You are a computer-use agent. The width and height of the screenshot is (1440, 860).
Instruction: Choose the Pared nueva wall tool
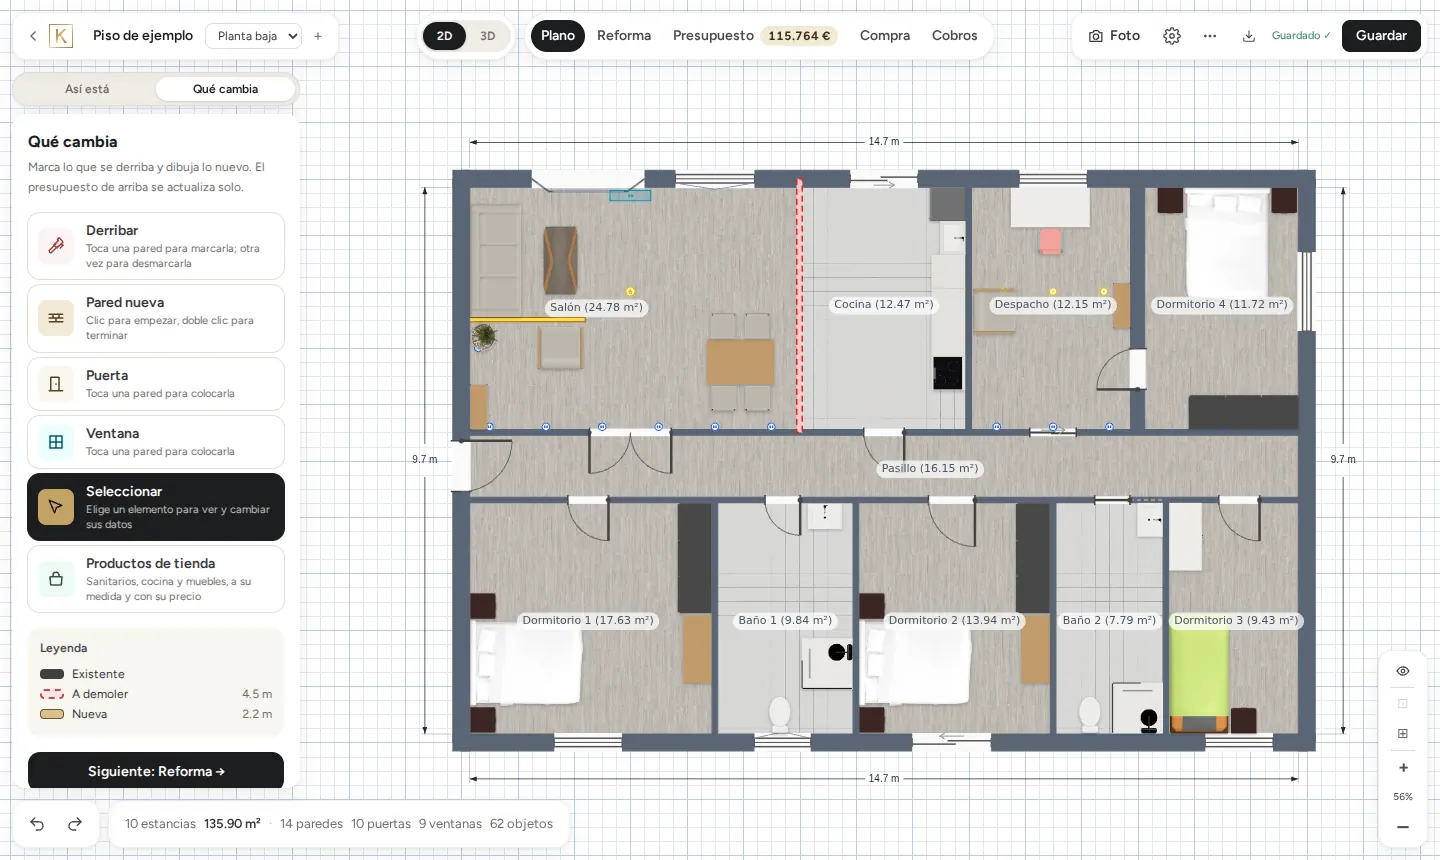[156, 318]
